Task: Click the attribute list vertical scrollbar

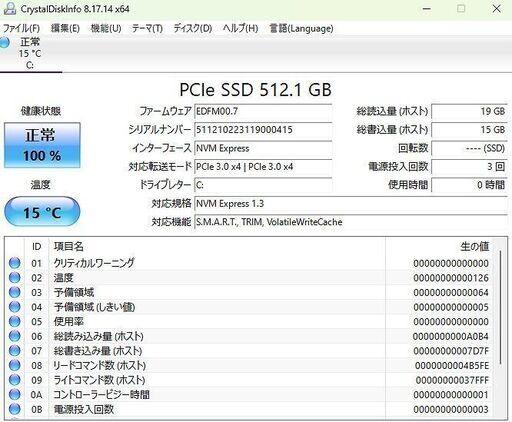Action: [500, 307]
